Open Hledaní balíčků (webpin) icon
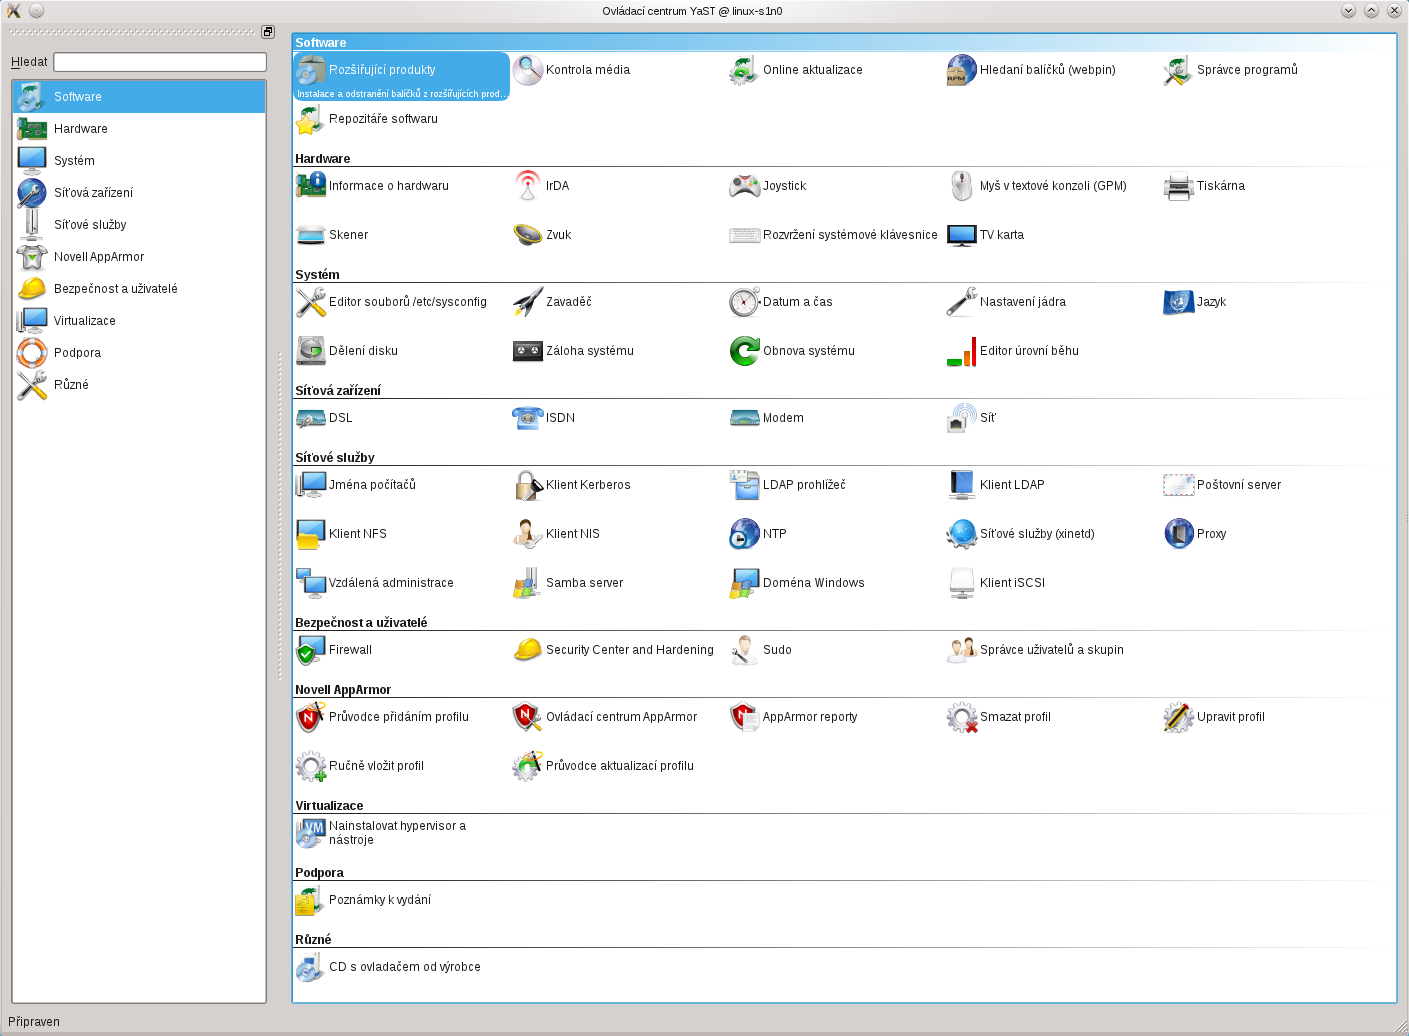The width and height of the screenshot is (1409, 1036). tap(961, 70)
